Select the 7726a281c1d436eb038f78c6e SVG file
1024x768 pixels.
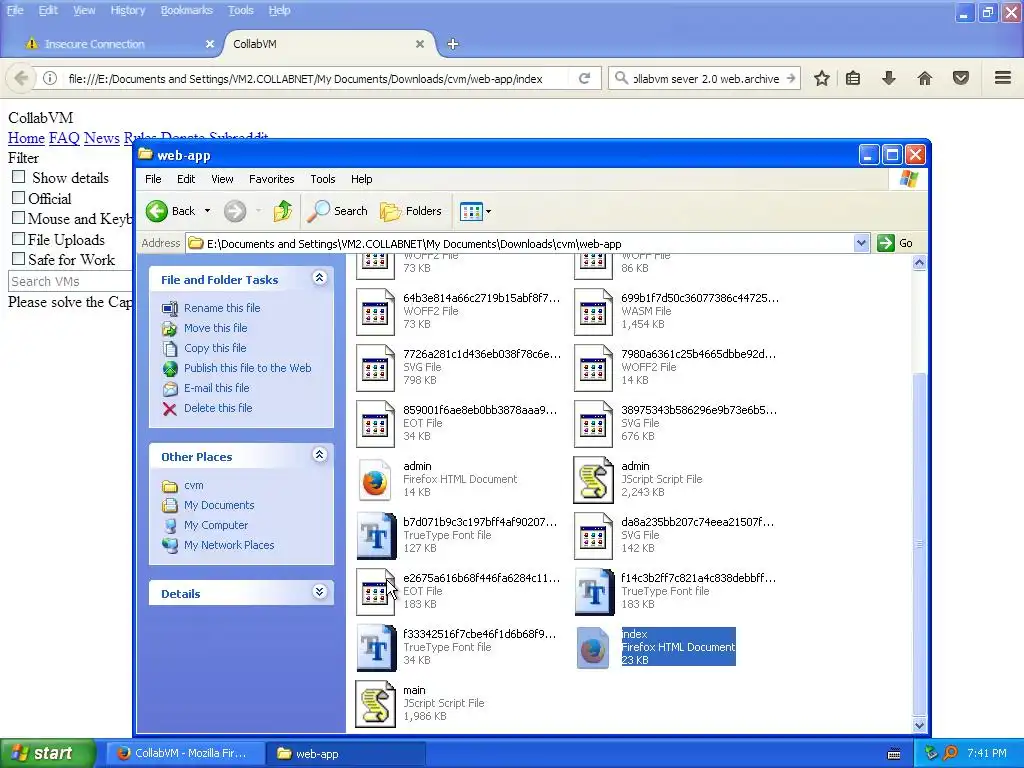[458, 368]
